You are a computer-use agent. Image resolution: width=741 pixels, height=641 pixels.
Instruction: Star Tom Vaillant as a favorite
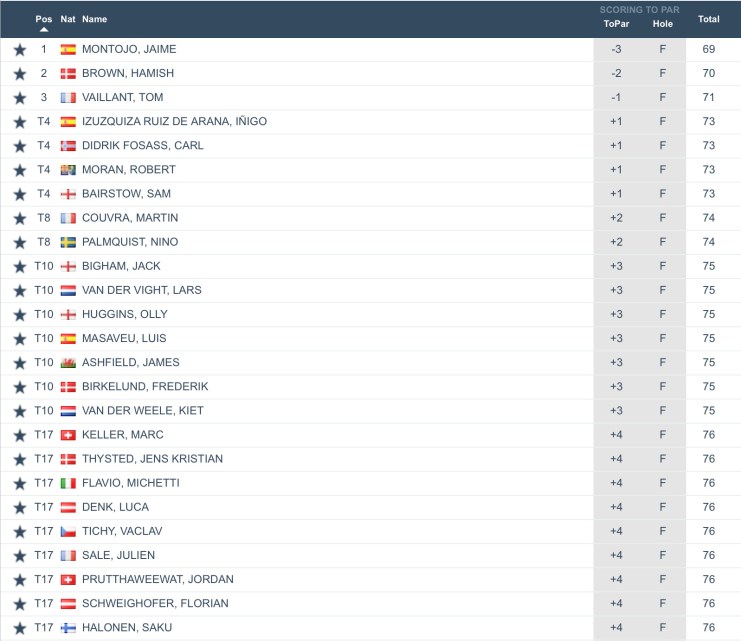pos(19,97)
